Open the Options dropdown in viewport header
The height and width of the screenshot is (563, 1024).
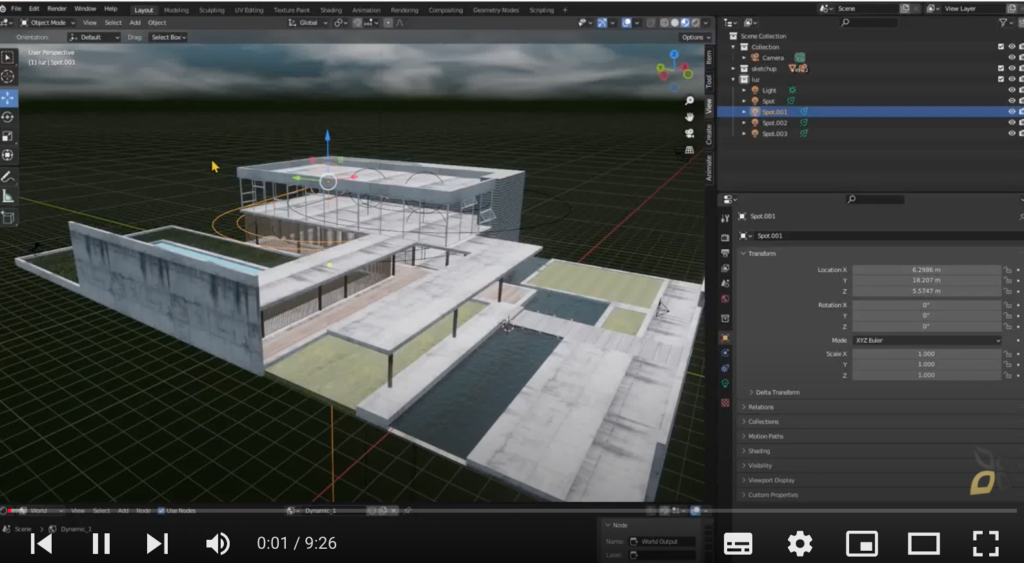coord(695,37)
